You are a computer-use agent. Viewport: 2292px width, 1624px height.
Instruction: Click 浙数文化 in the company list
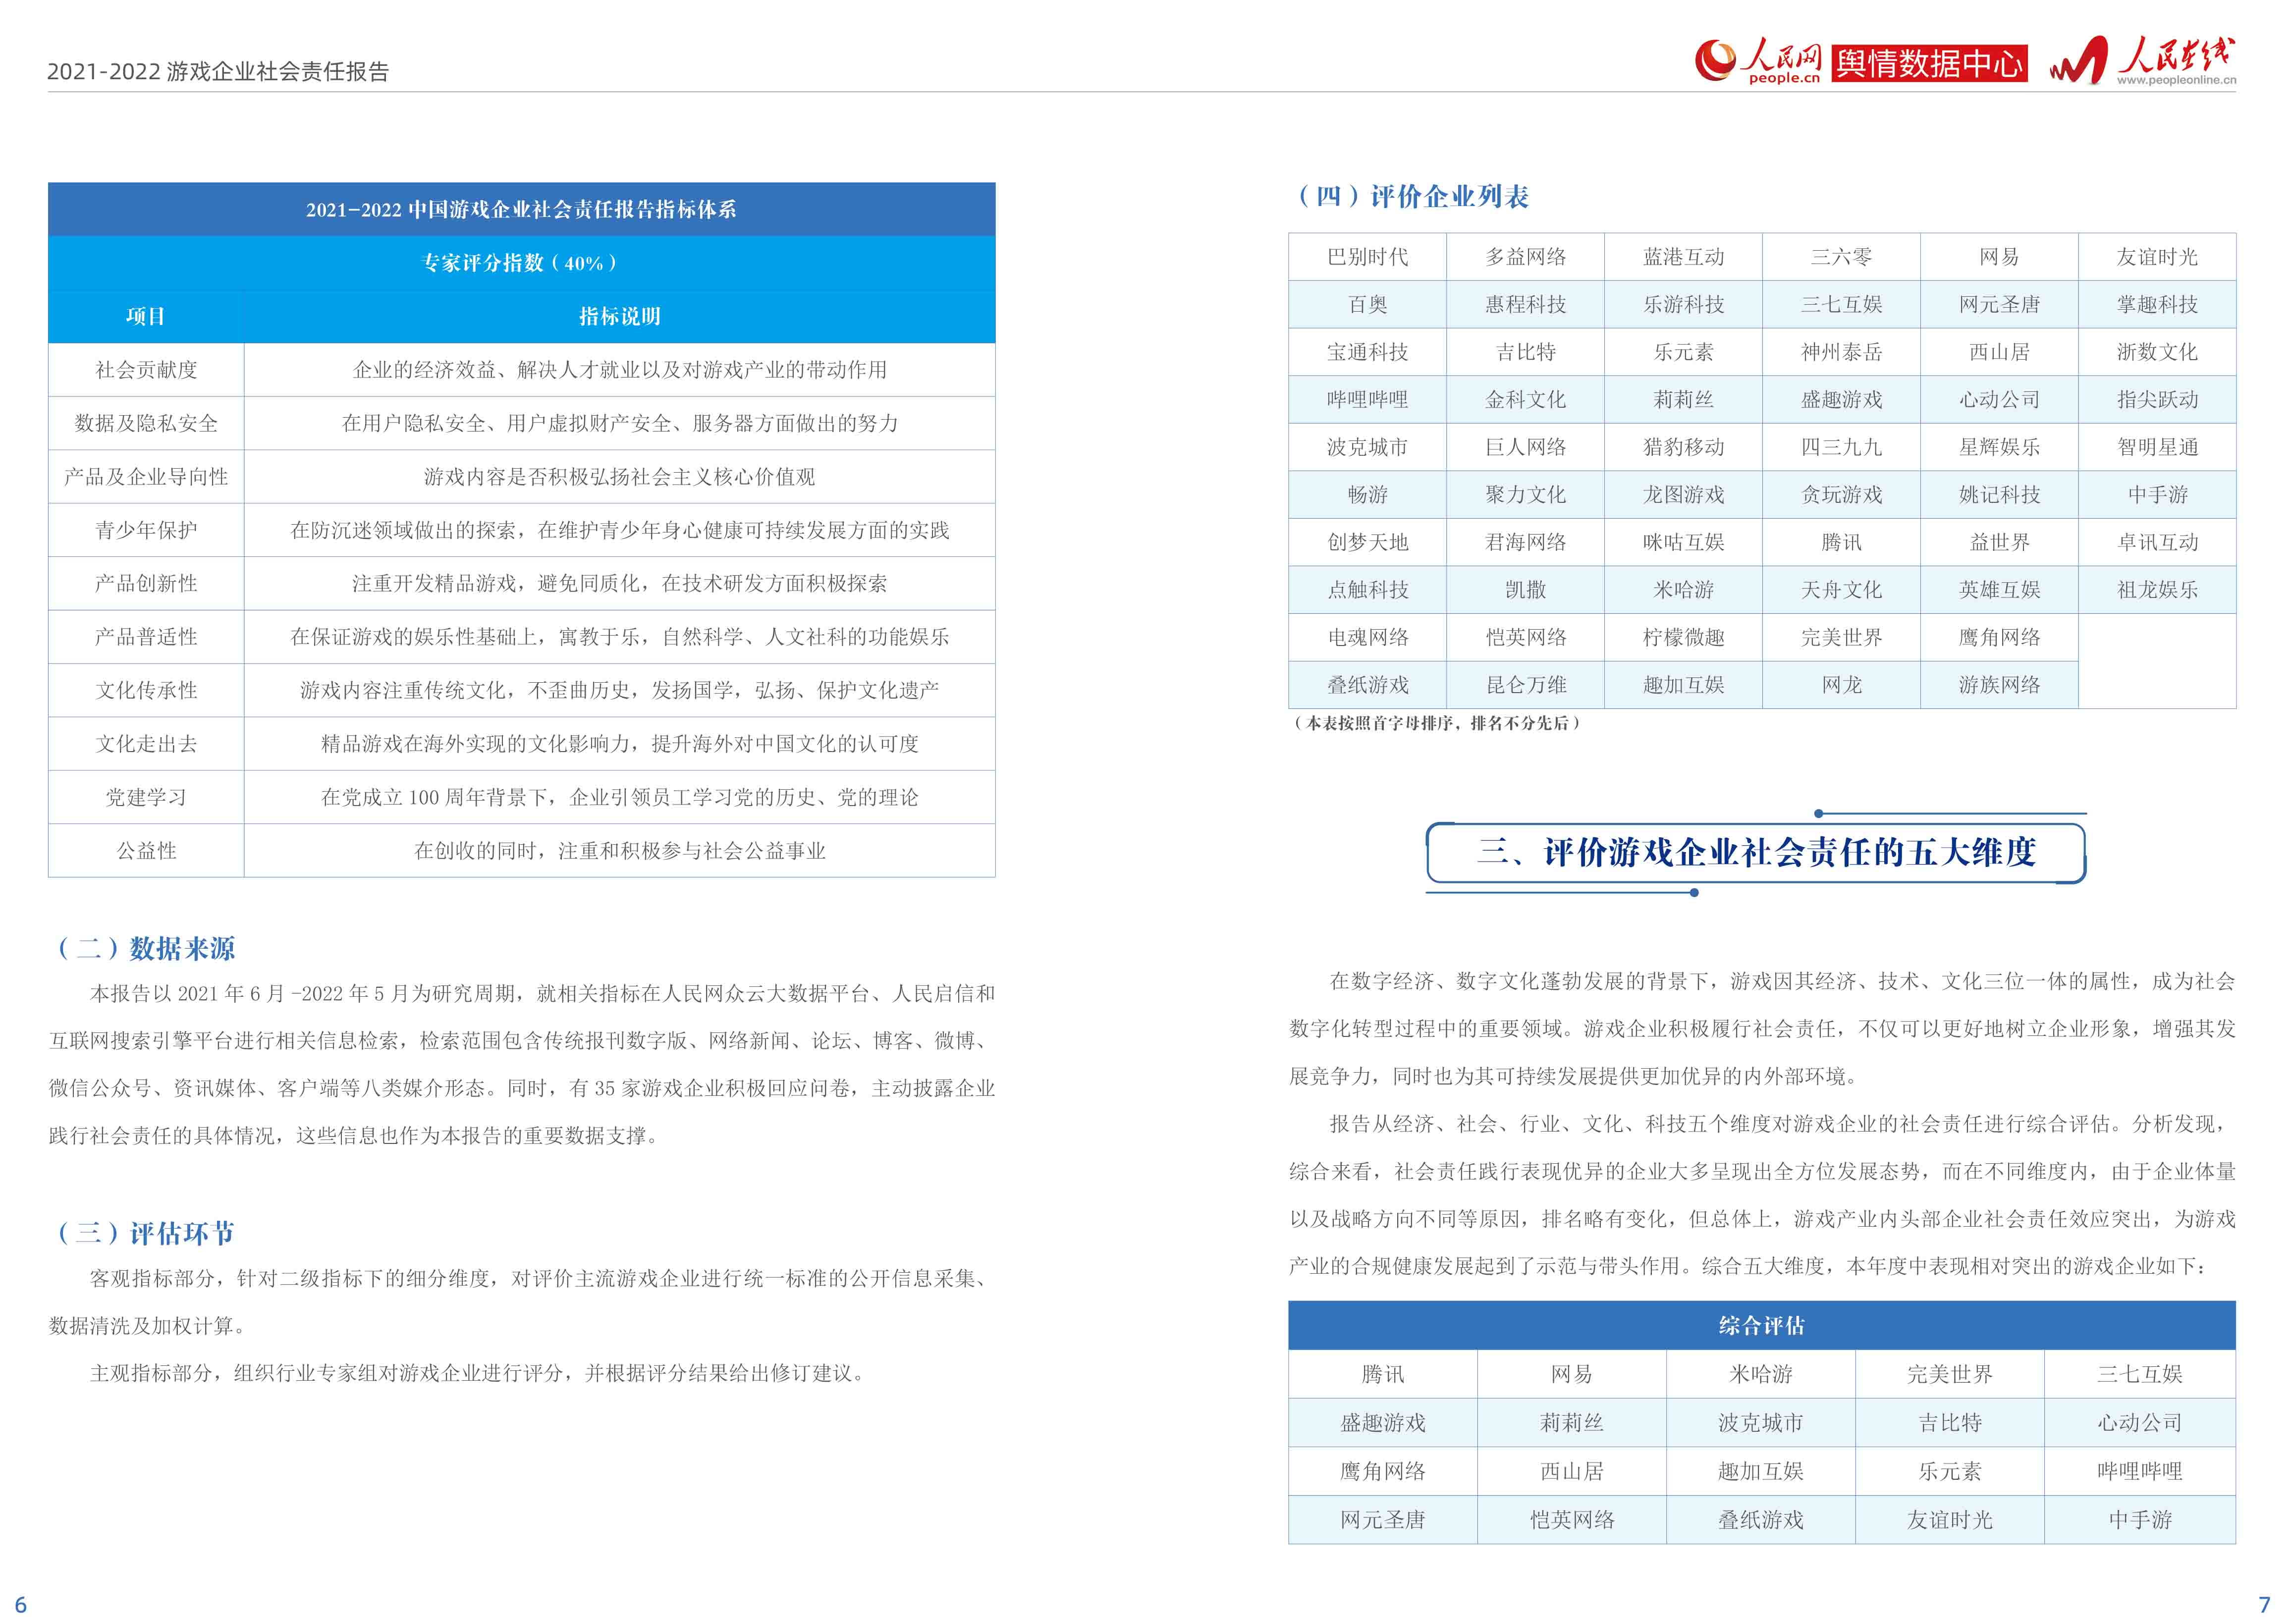(2157, 352)
